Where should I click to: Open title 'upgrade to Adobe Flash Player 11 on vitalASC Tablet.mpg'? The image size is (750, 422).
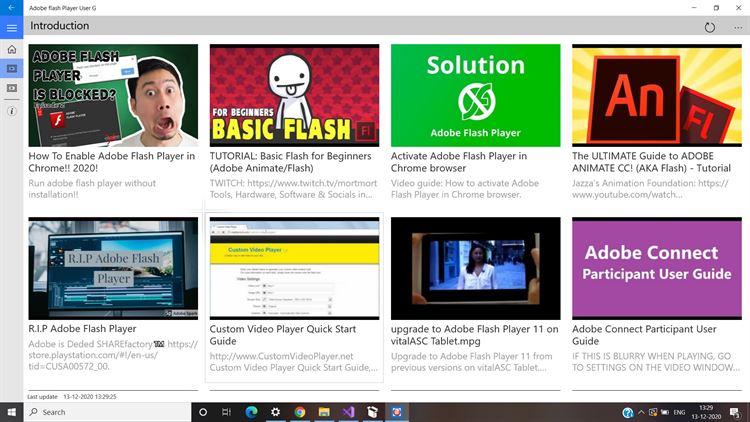pyautogui.click(x=474, y=335)
